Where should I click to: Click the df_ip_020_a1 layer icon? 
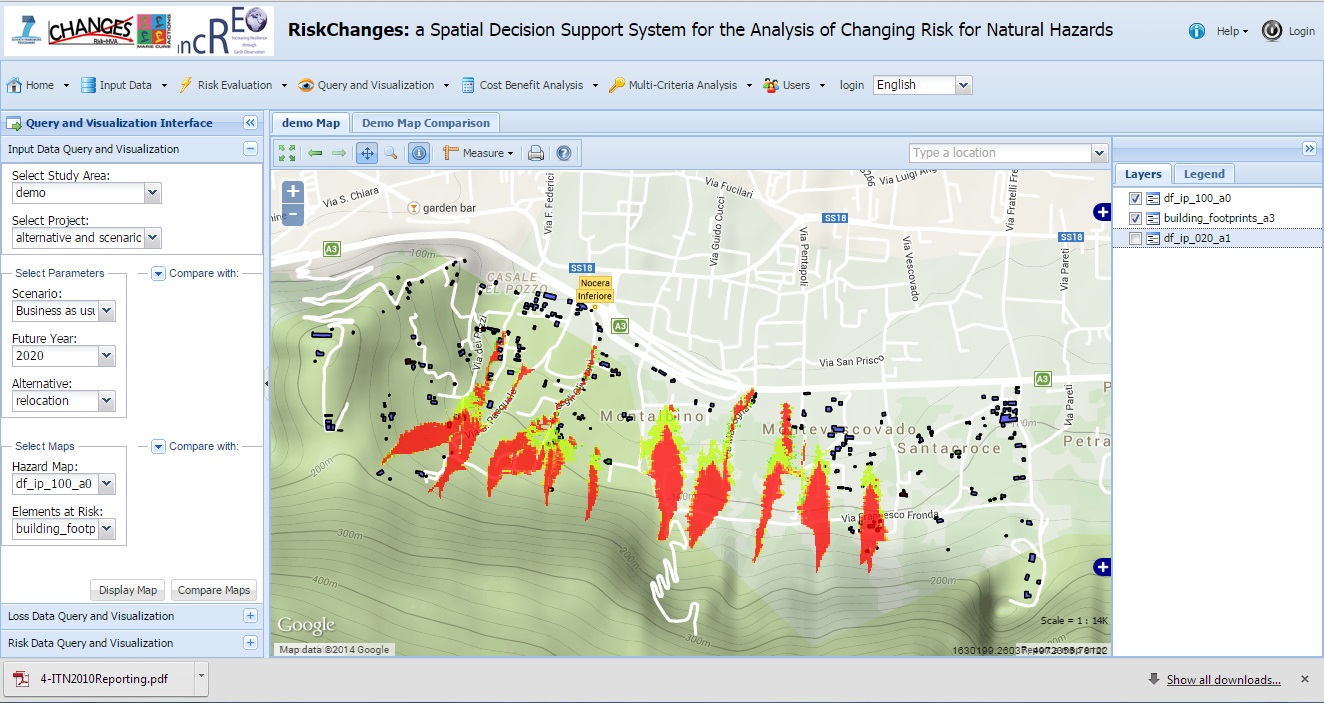pos(1152,238)
